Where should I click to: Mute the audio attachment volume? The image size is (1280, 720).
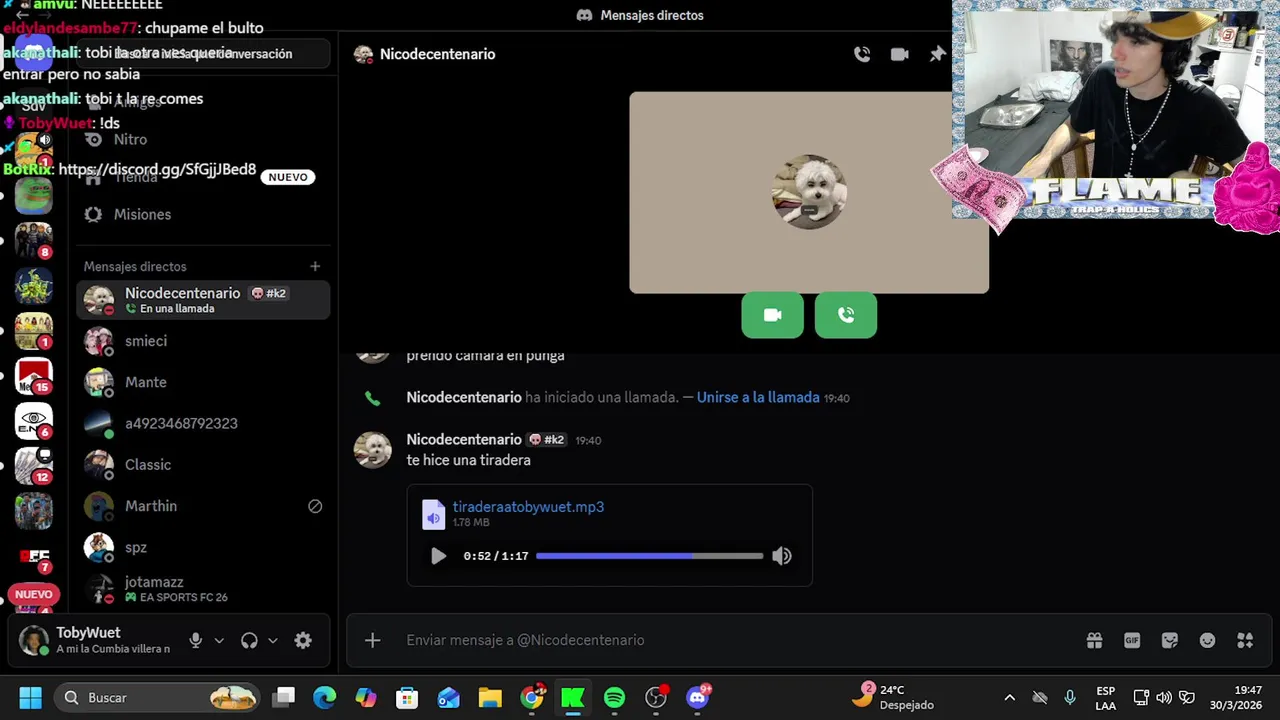coord(782,556)
